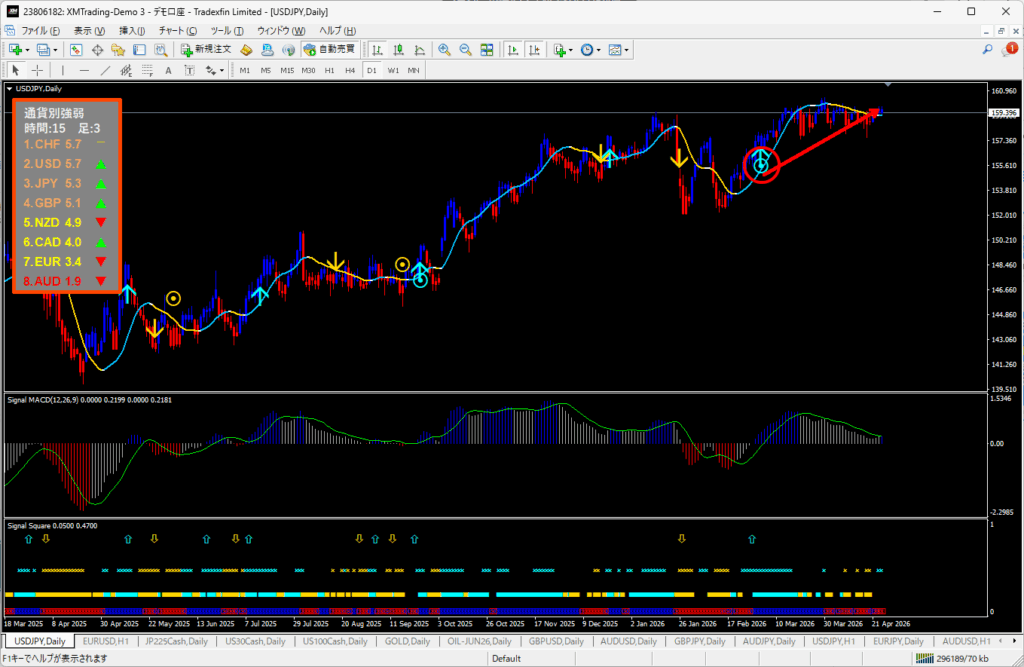
Task: Expand the periodicity clock dropdown
Action: (598, 49)
